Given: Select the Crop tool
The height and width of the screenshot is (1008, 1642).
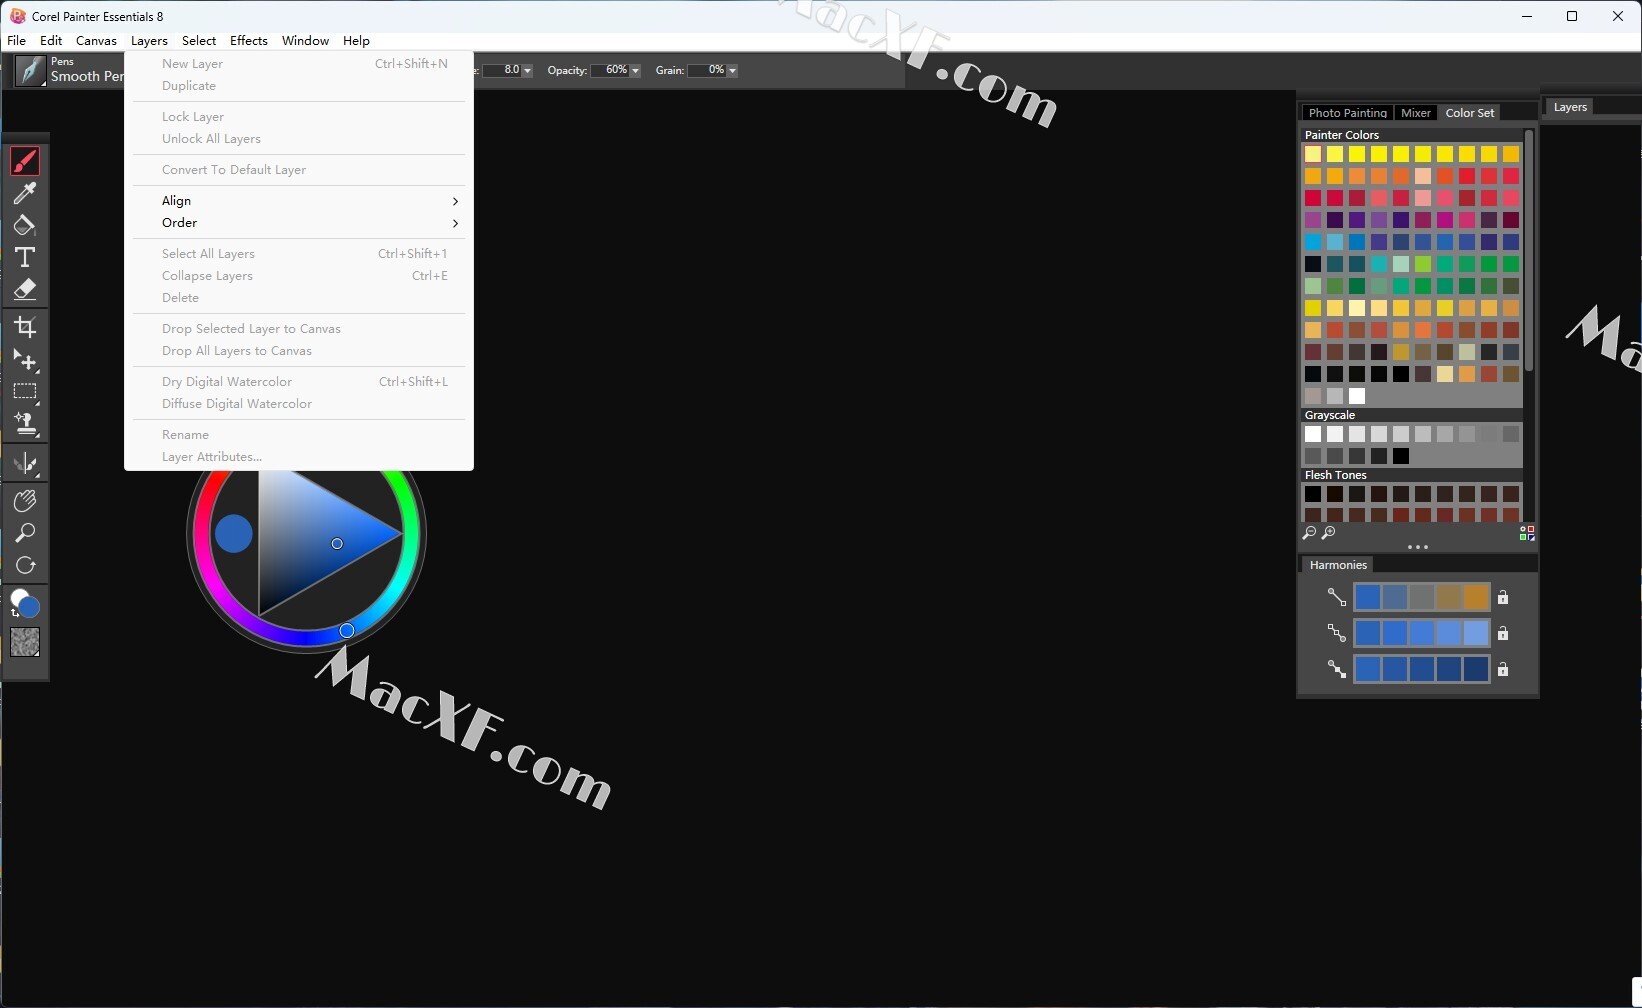Looking at the screenshot, I should point(25,327).
